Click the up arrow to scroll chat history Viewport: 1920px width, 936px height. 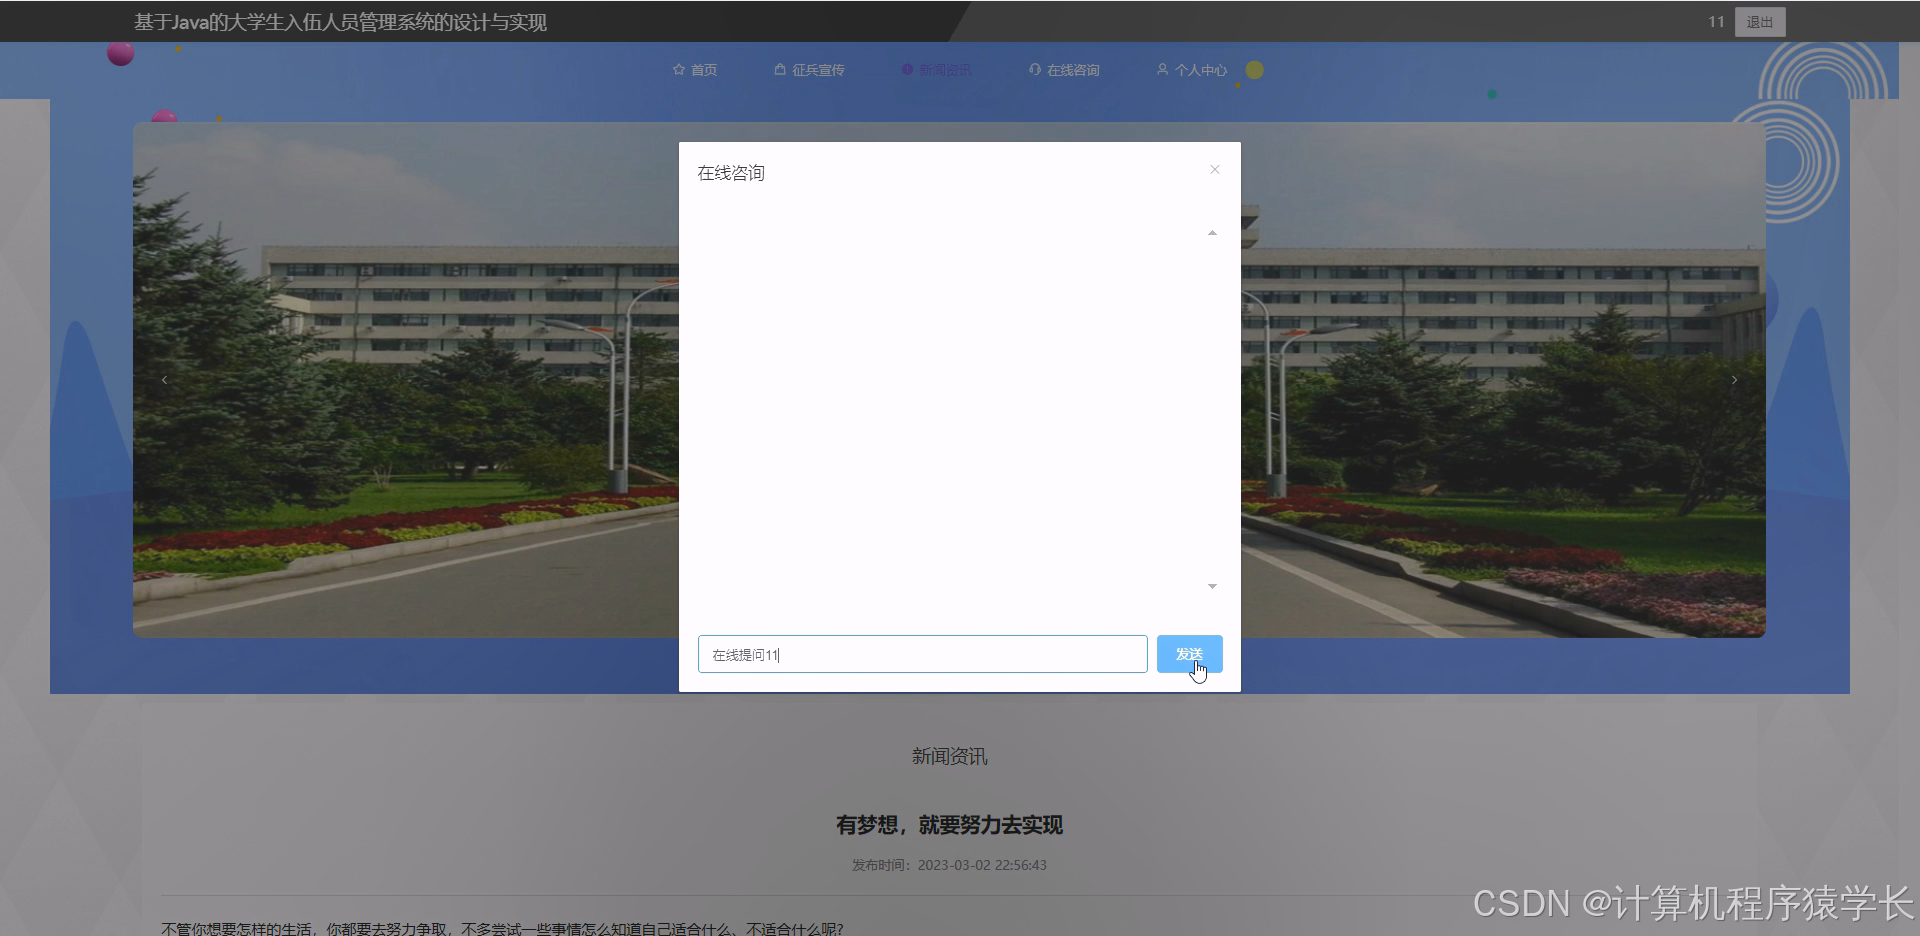point(1212,232)
